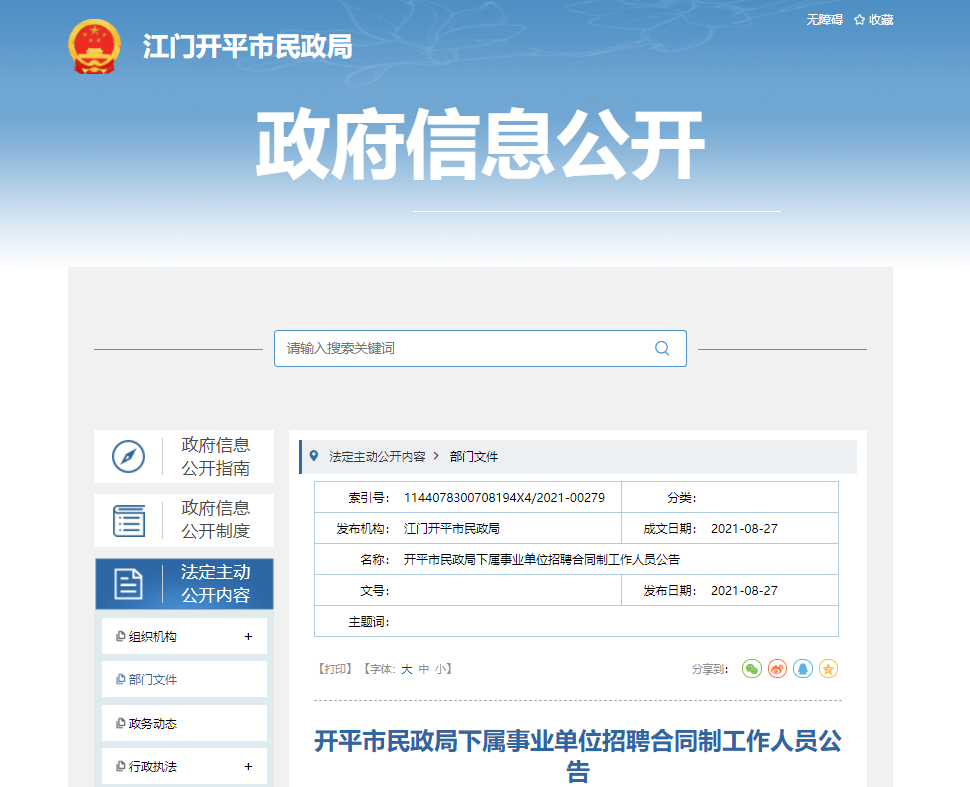Select 法定主动公开内容 menu text
Image resolution: width=970 pixels, height=787 pixels.
tap(215, 583)
